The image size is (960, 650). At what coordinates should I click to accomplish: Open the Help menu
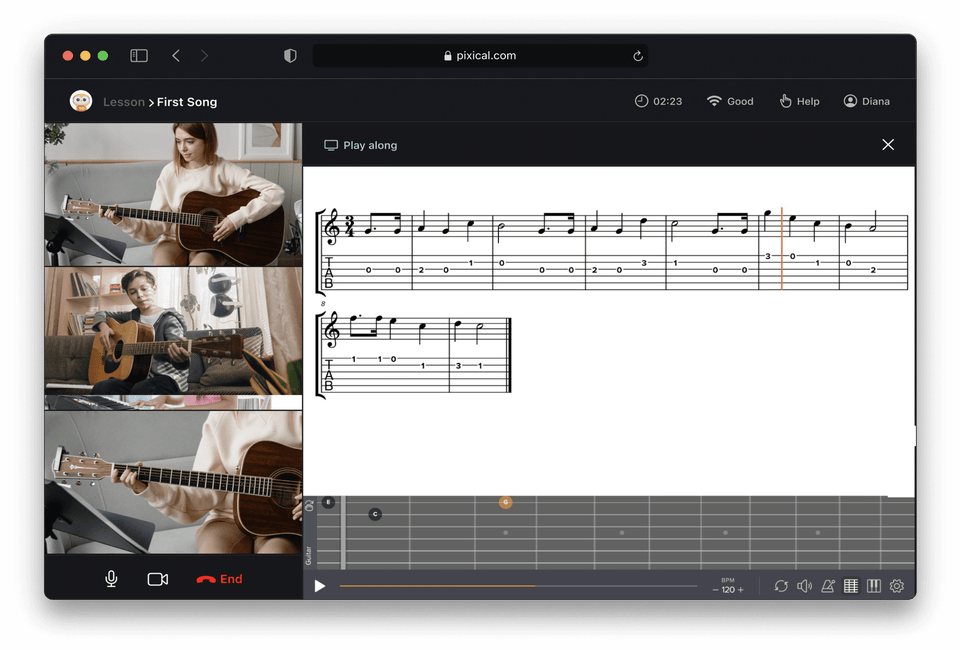(x=799, y=101)
